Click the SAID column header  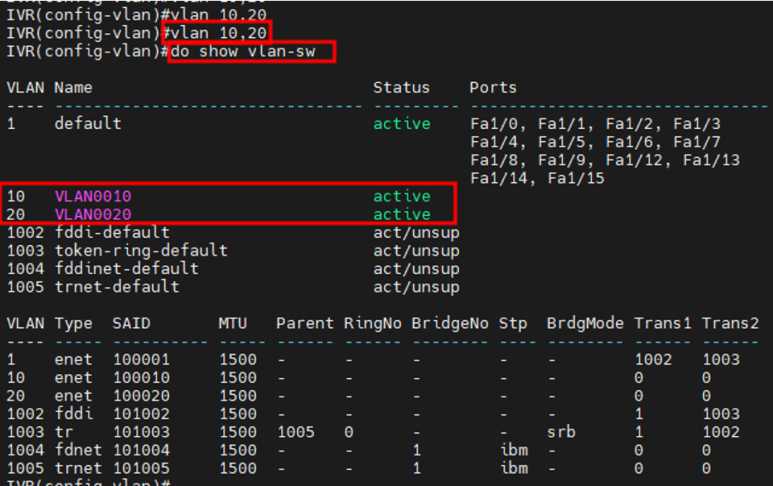click(131, 323)
